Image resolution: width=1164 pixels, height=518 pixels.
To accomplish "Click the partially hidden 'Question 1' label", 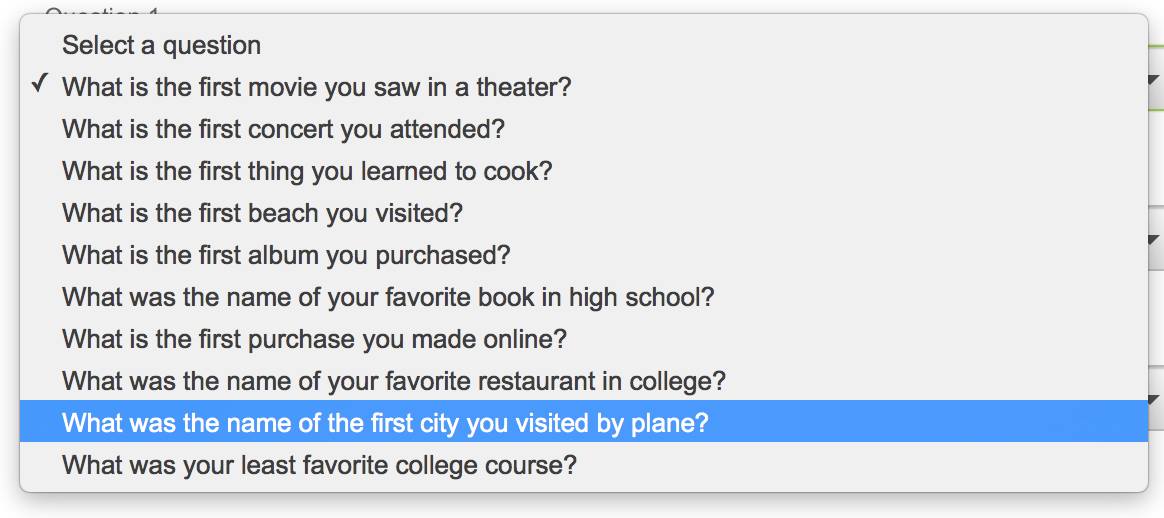I will [102, 10].
